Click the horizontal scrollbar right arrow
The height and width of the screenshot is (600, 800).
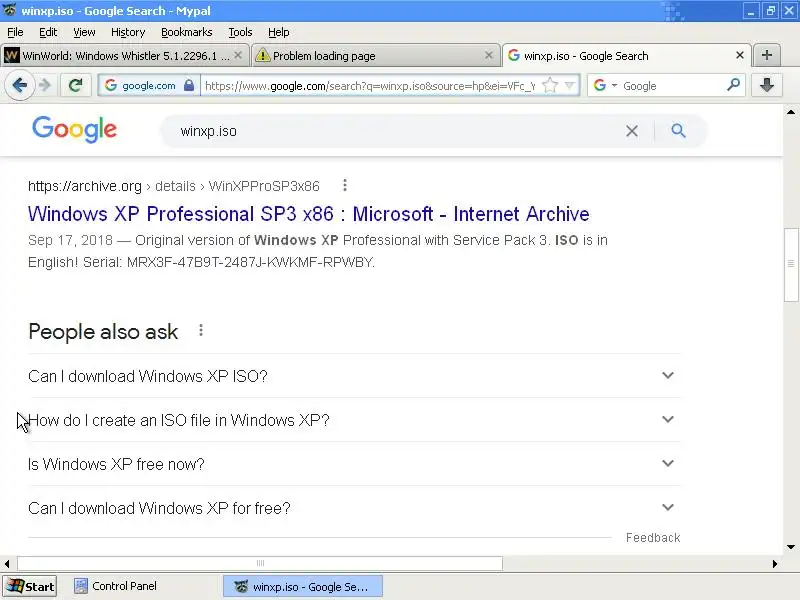[x=775, y=563]
